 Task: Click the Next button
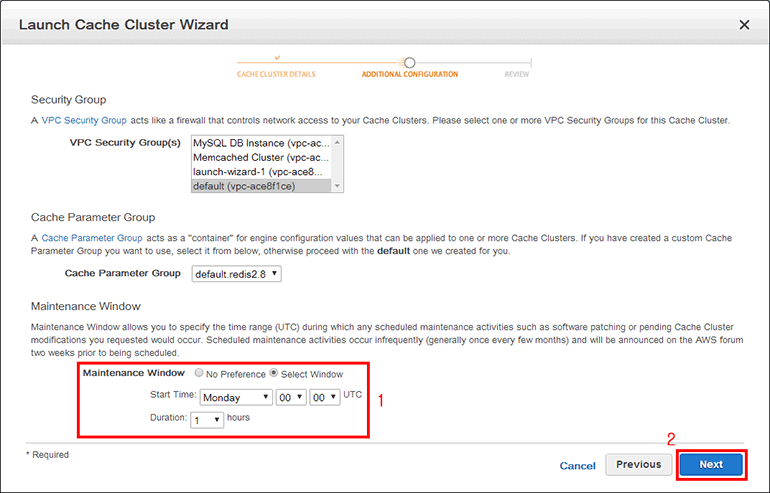point(711,464)
